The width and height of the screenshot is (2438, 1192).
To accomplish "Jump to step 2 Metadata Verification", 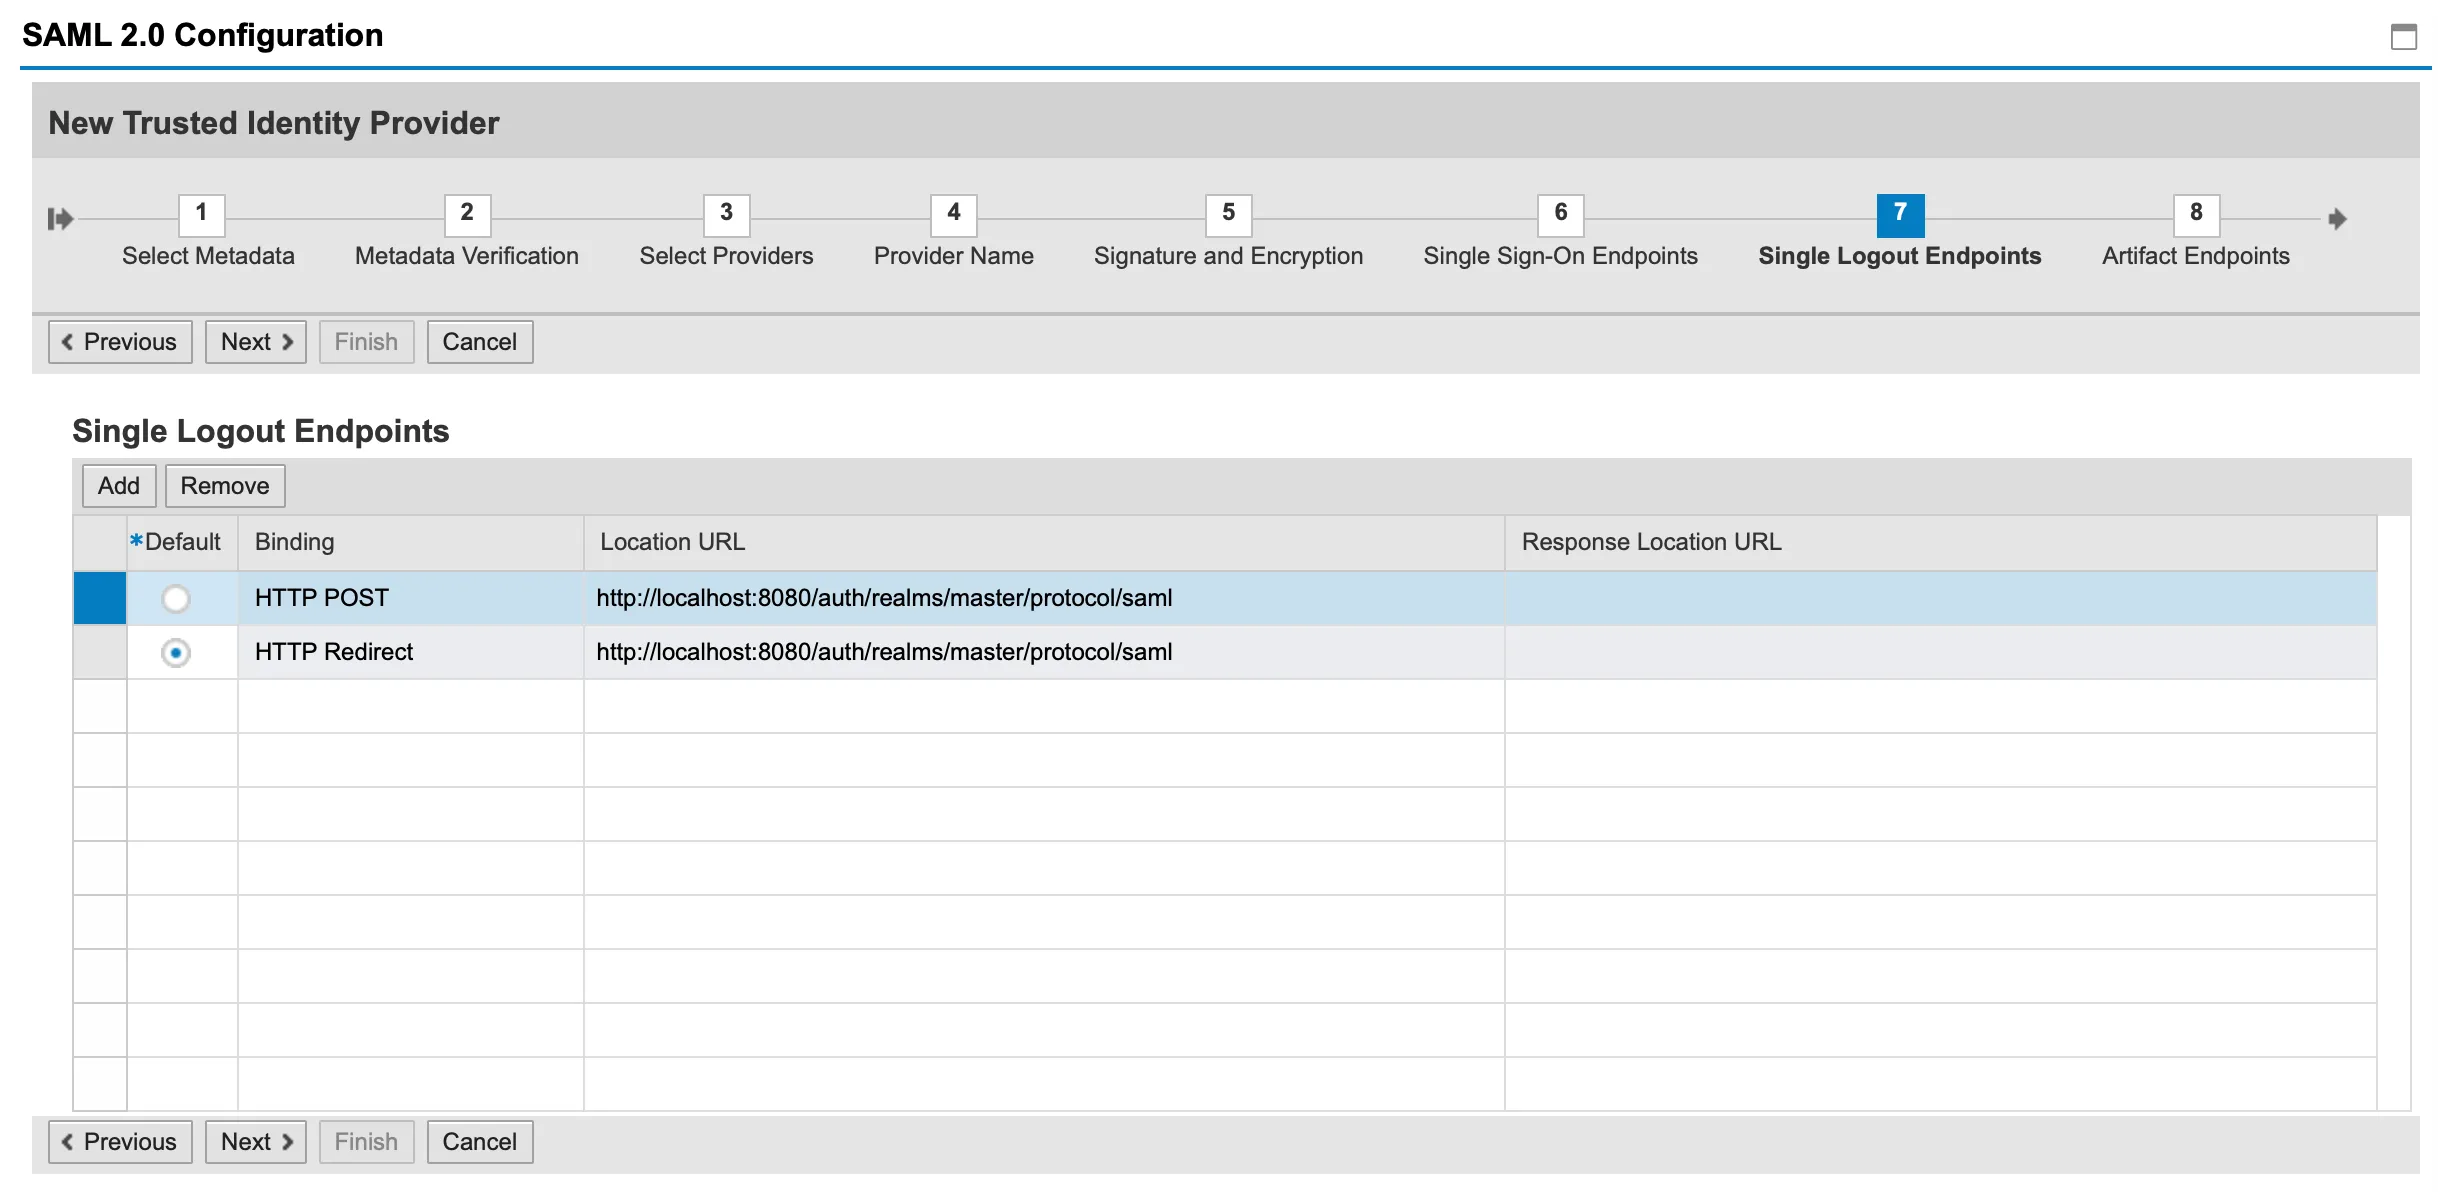I will [x=466, y=214].
